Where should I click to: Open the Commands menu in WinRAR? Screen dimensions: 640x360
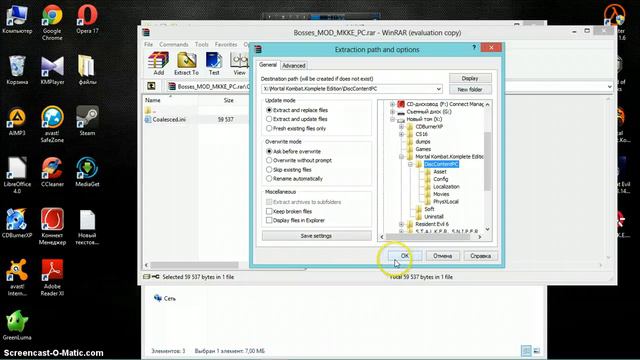173,44
